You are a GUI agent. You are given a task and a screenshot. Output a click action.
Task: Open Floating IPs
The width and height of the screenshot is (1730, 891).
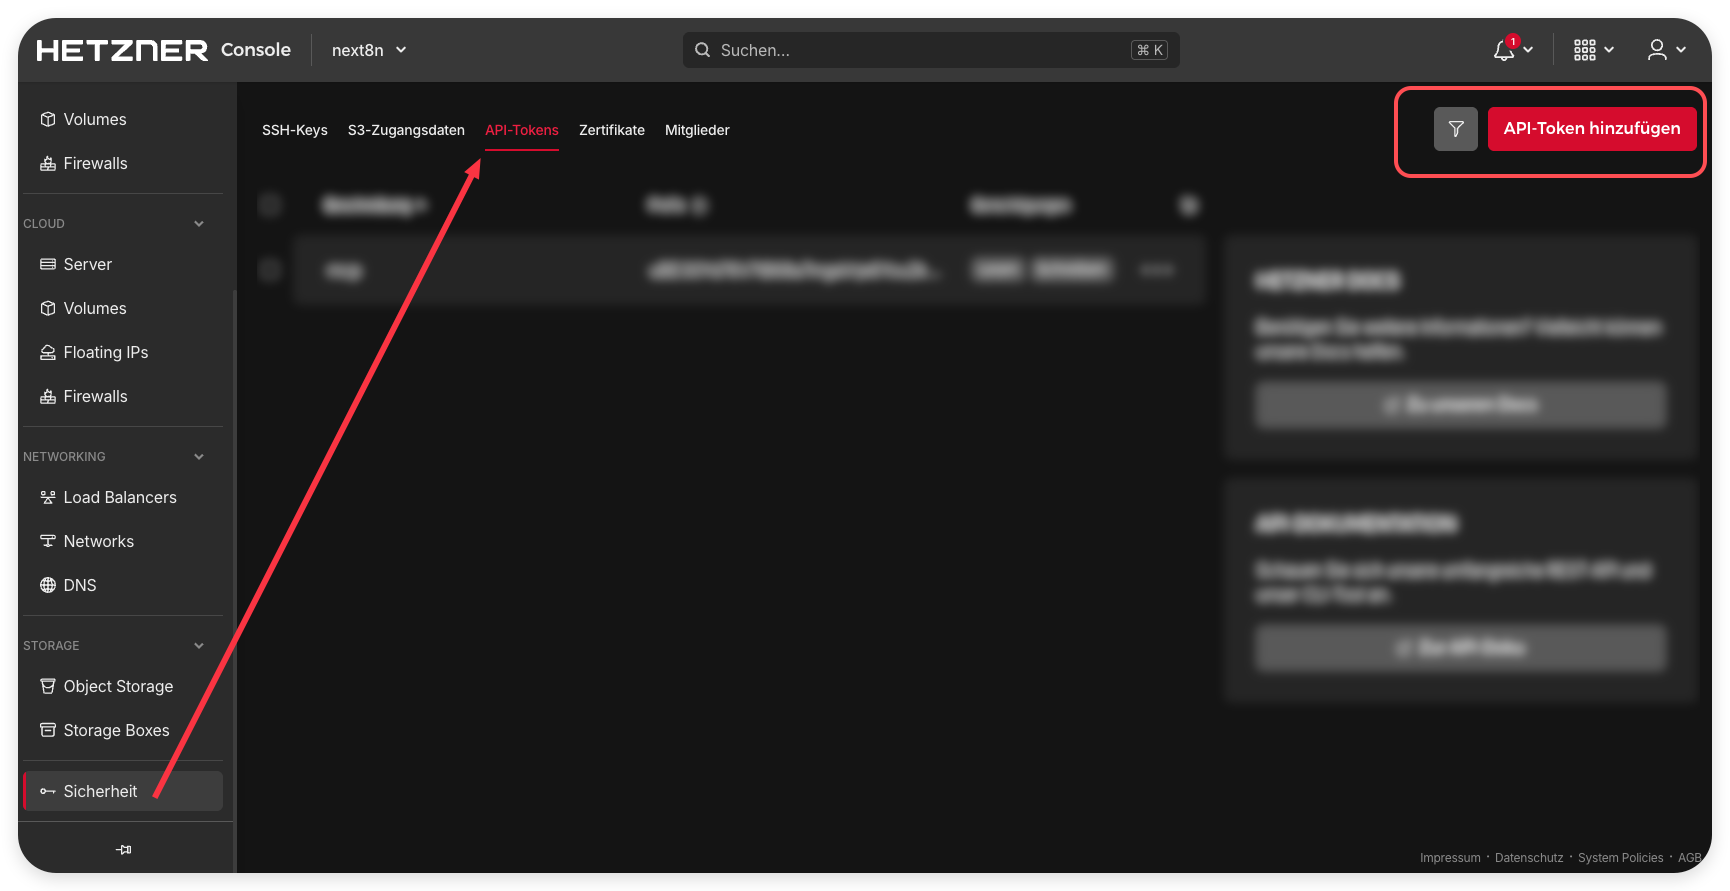pyautogui.click(x=122, y=352)
